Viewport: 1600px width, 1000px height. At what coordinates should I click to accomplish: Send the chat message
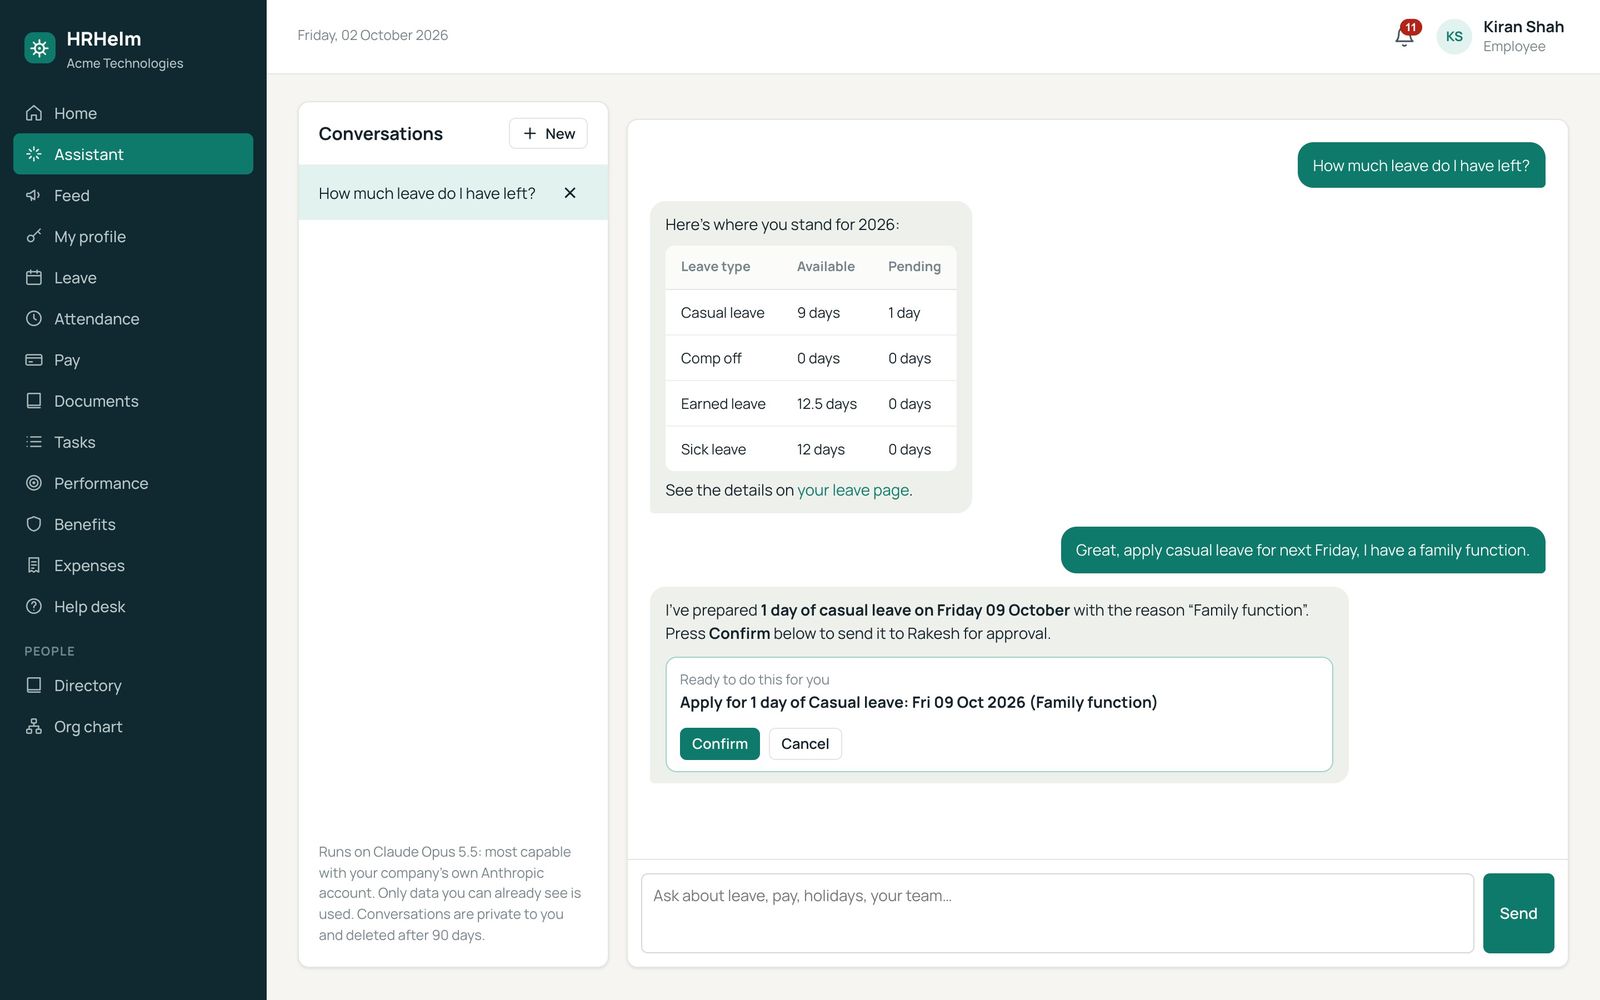point(1518,913)
